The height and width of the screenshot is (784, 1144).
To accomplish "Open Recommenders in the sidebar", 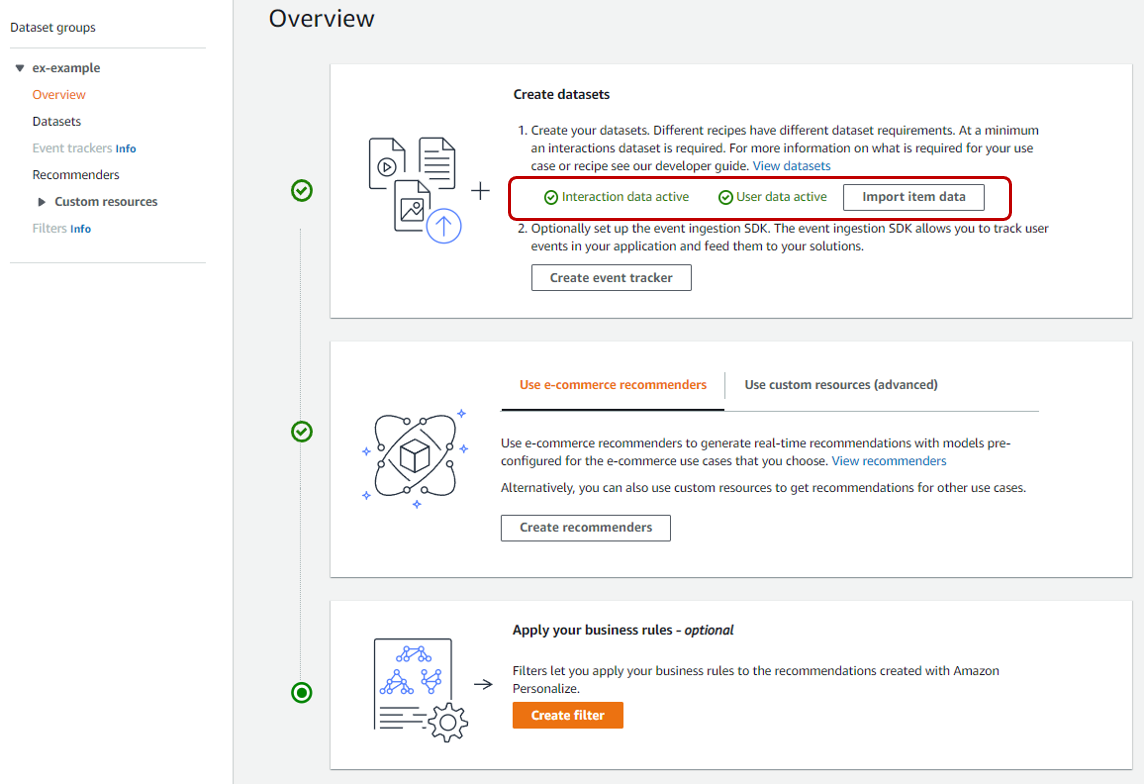I will tap(76, 175).
